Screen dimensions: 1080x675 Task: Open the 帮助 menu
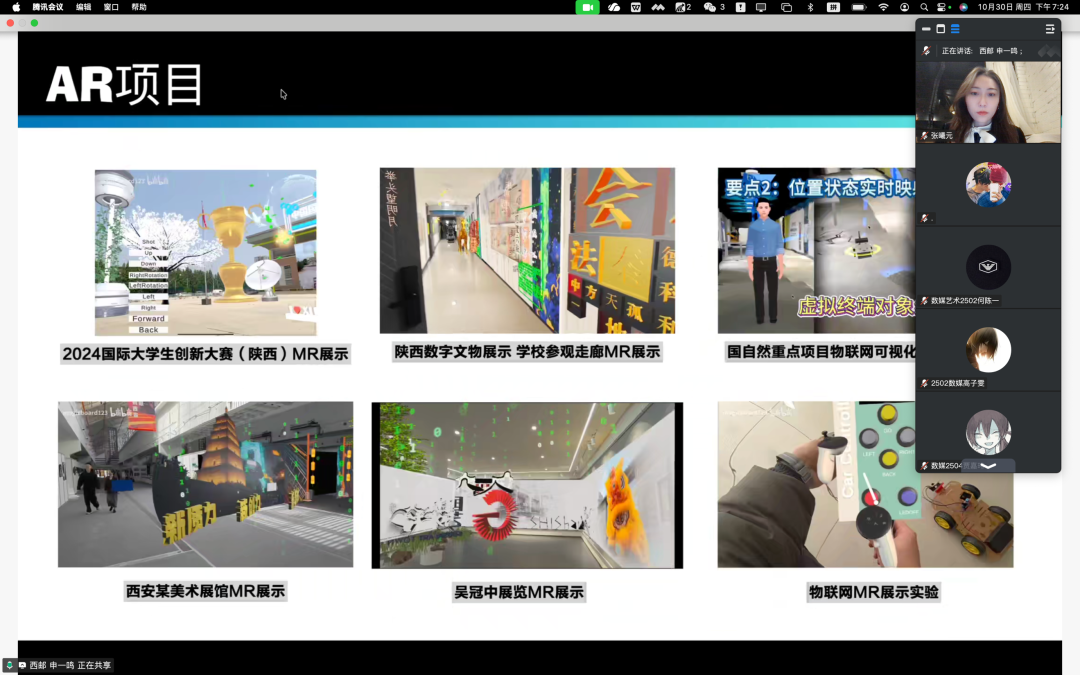click(139, 7)
